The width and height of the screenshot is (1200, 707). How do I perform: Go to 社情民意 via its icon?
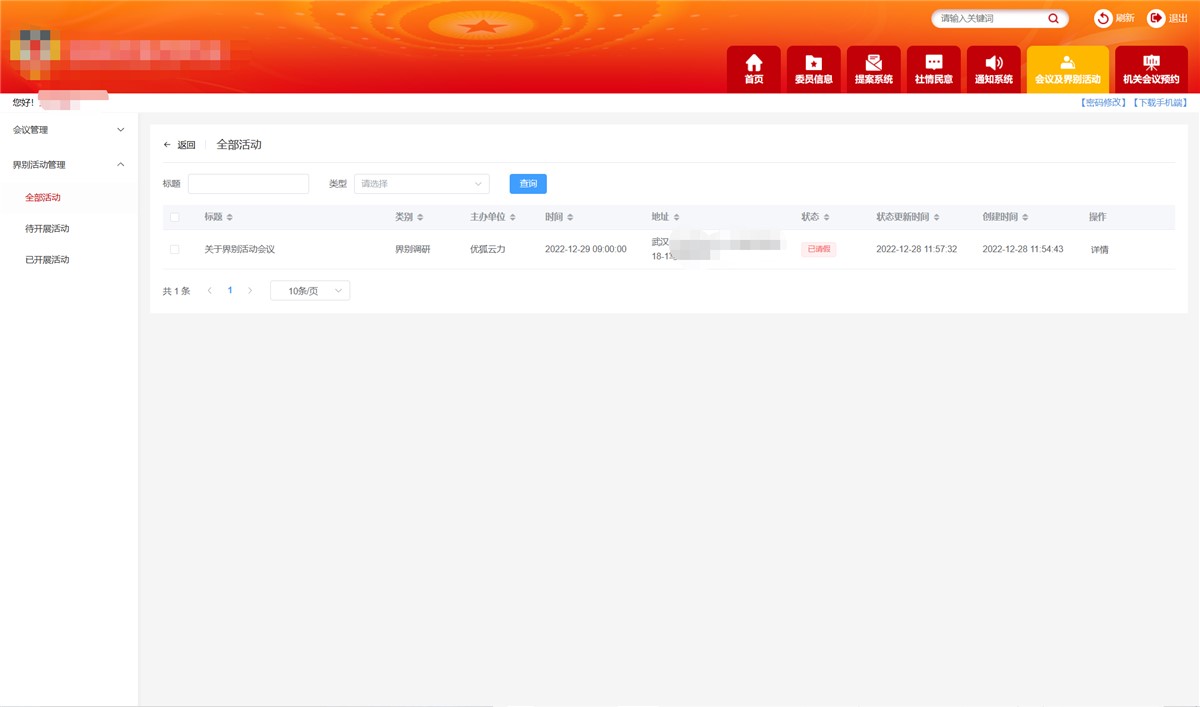click(933, 68)
